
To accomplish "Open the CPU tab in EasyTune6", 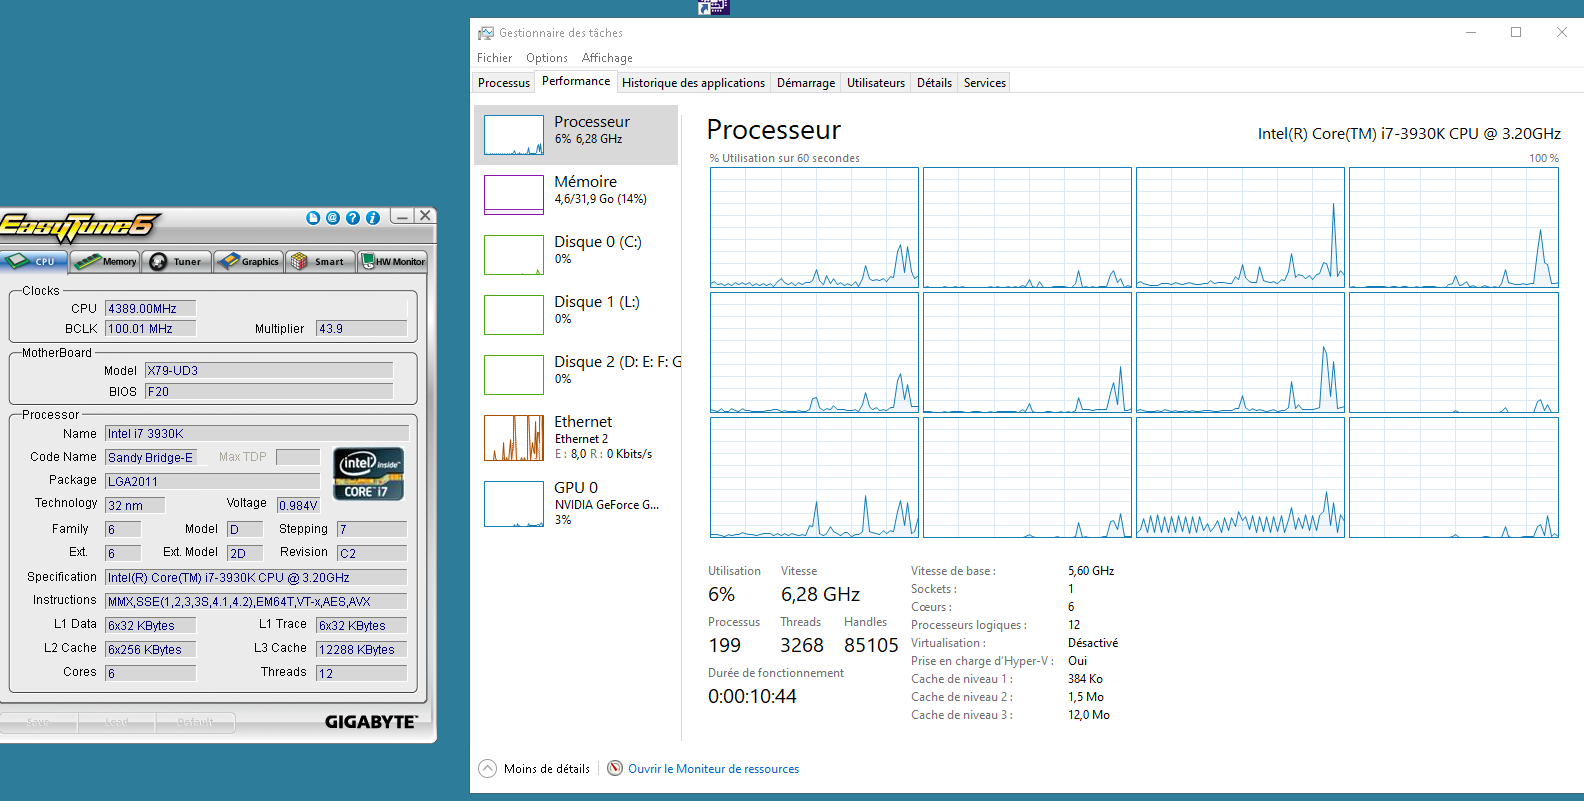I will [33, 262].
